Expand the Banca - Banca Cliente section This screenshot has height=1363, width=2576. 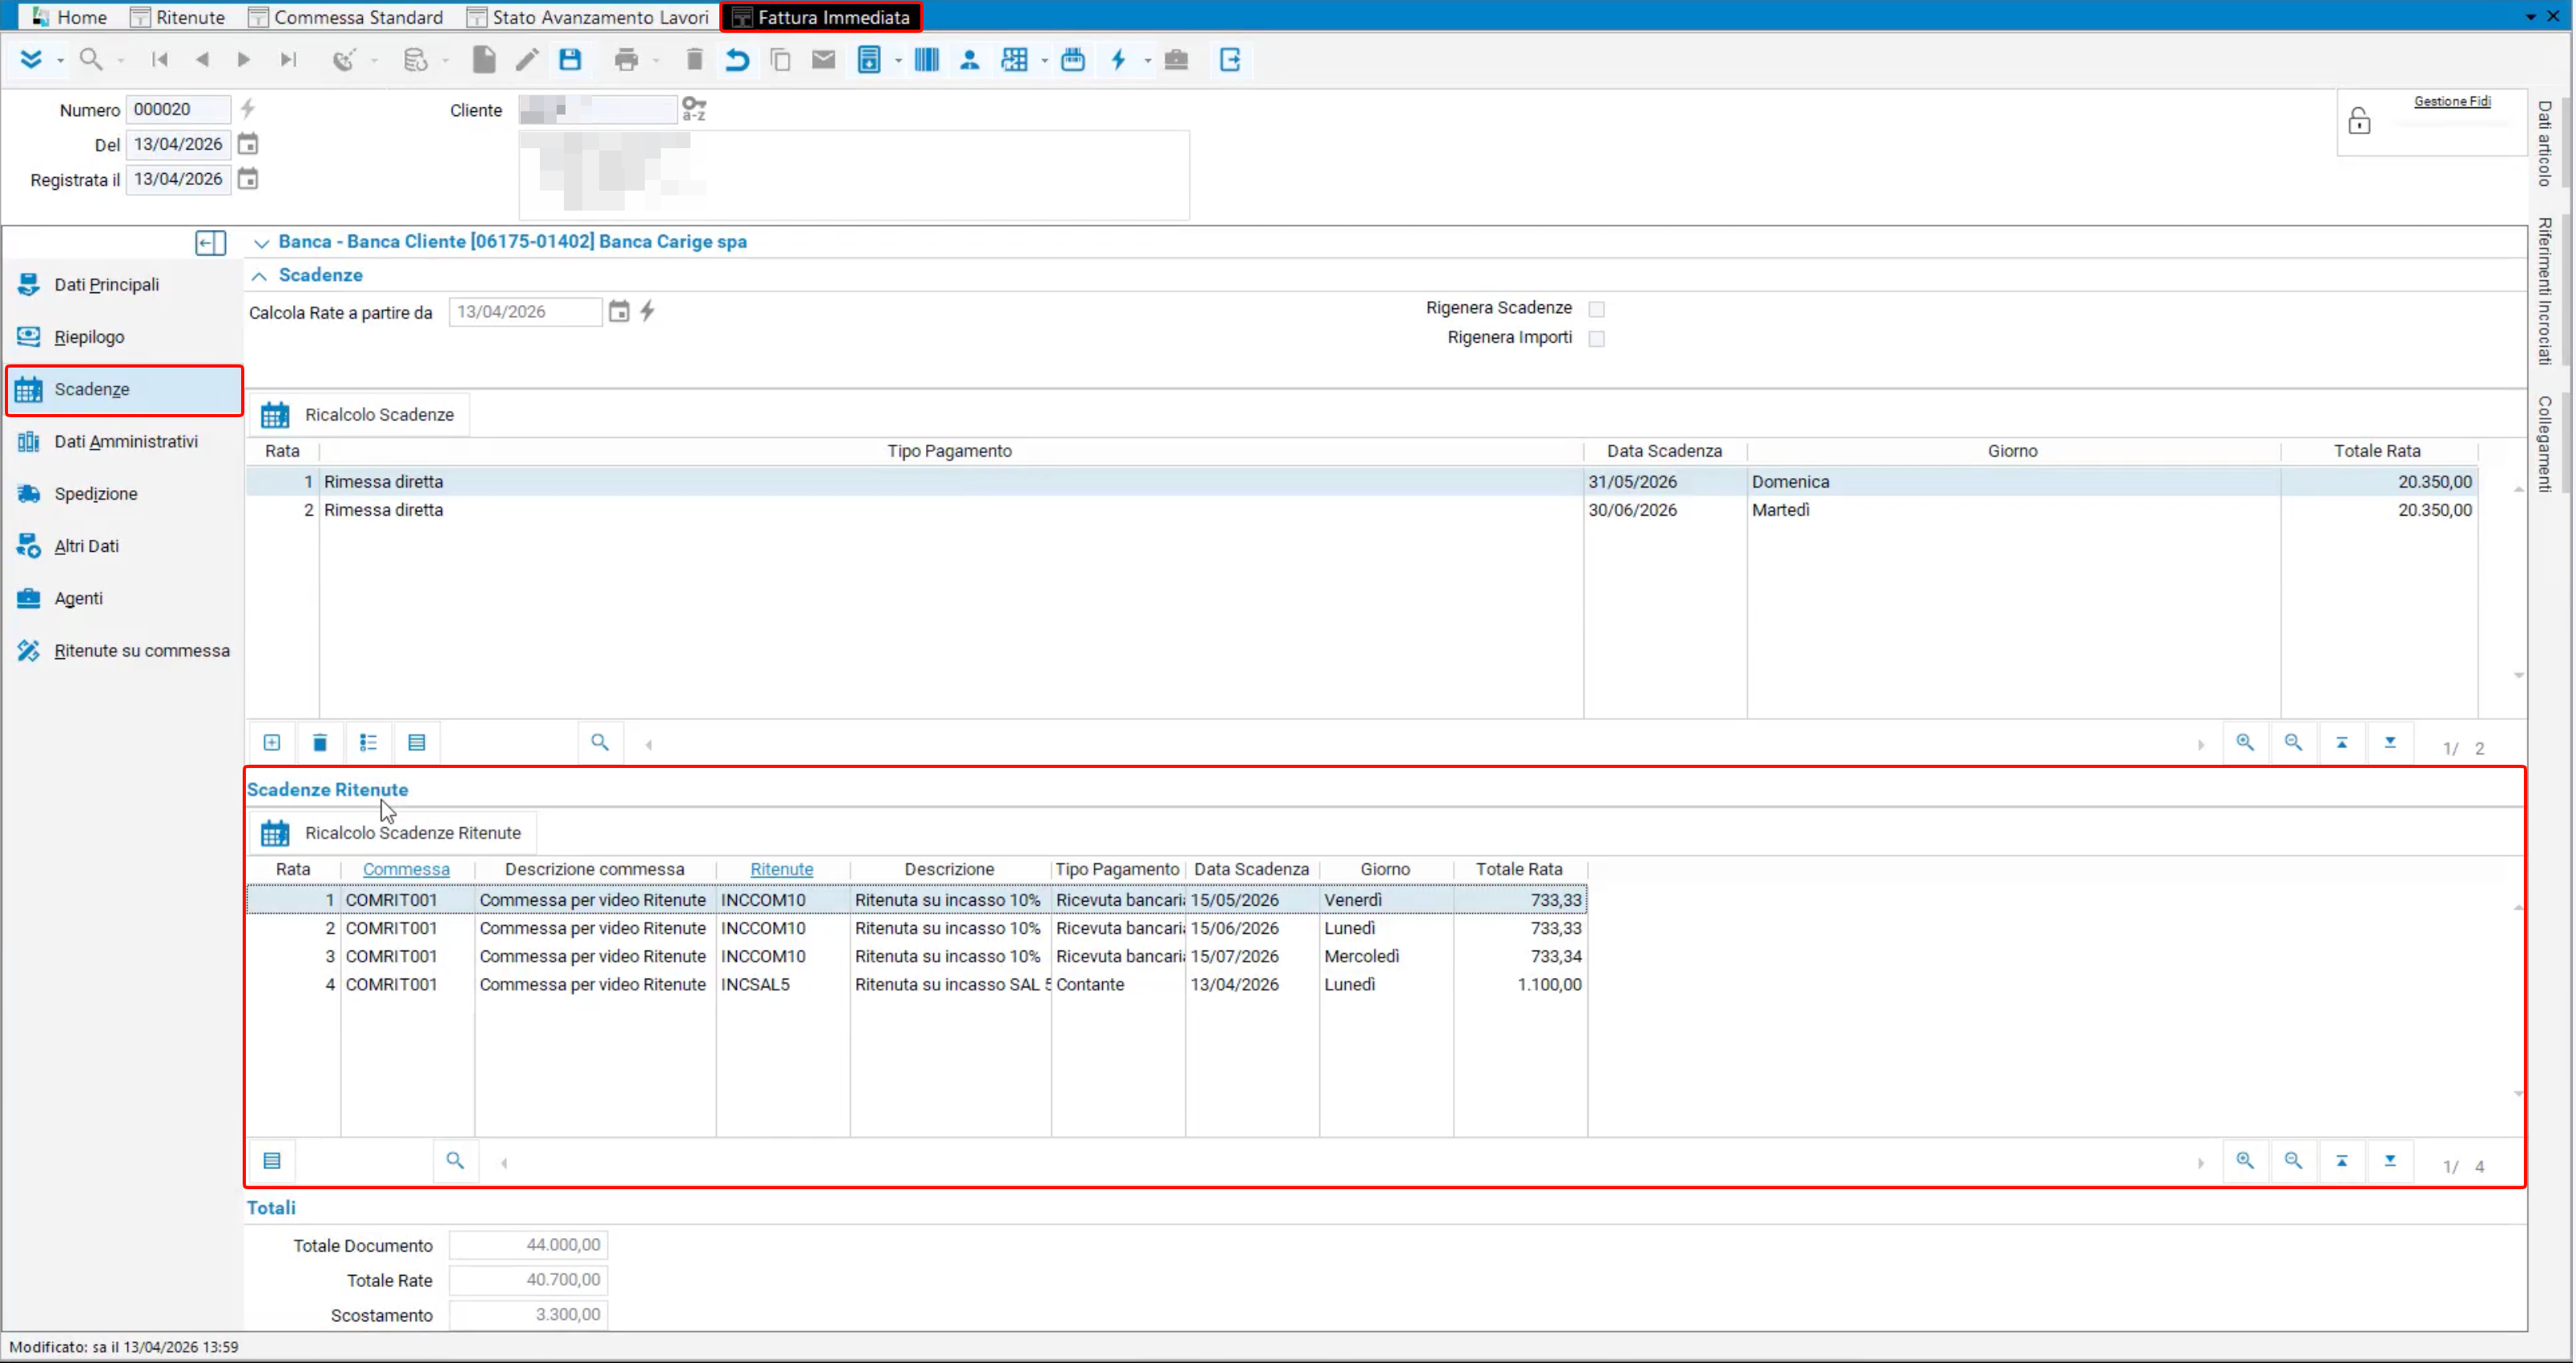(x=261, y=243)
